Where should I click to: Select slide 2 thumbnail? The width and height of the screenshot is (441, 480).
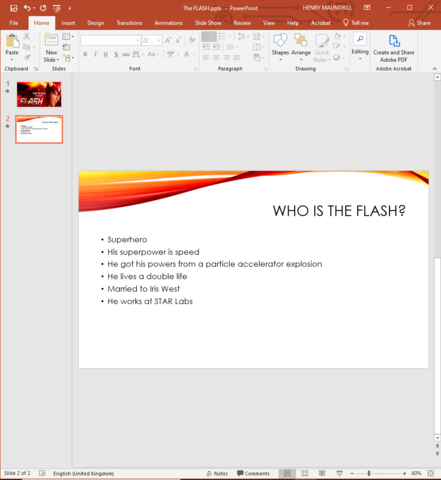[x=39, y=129]
